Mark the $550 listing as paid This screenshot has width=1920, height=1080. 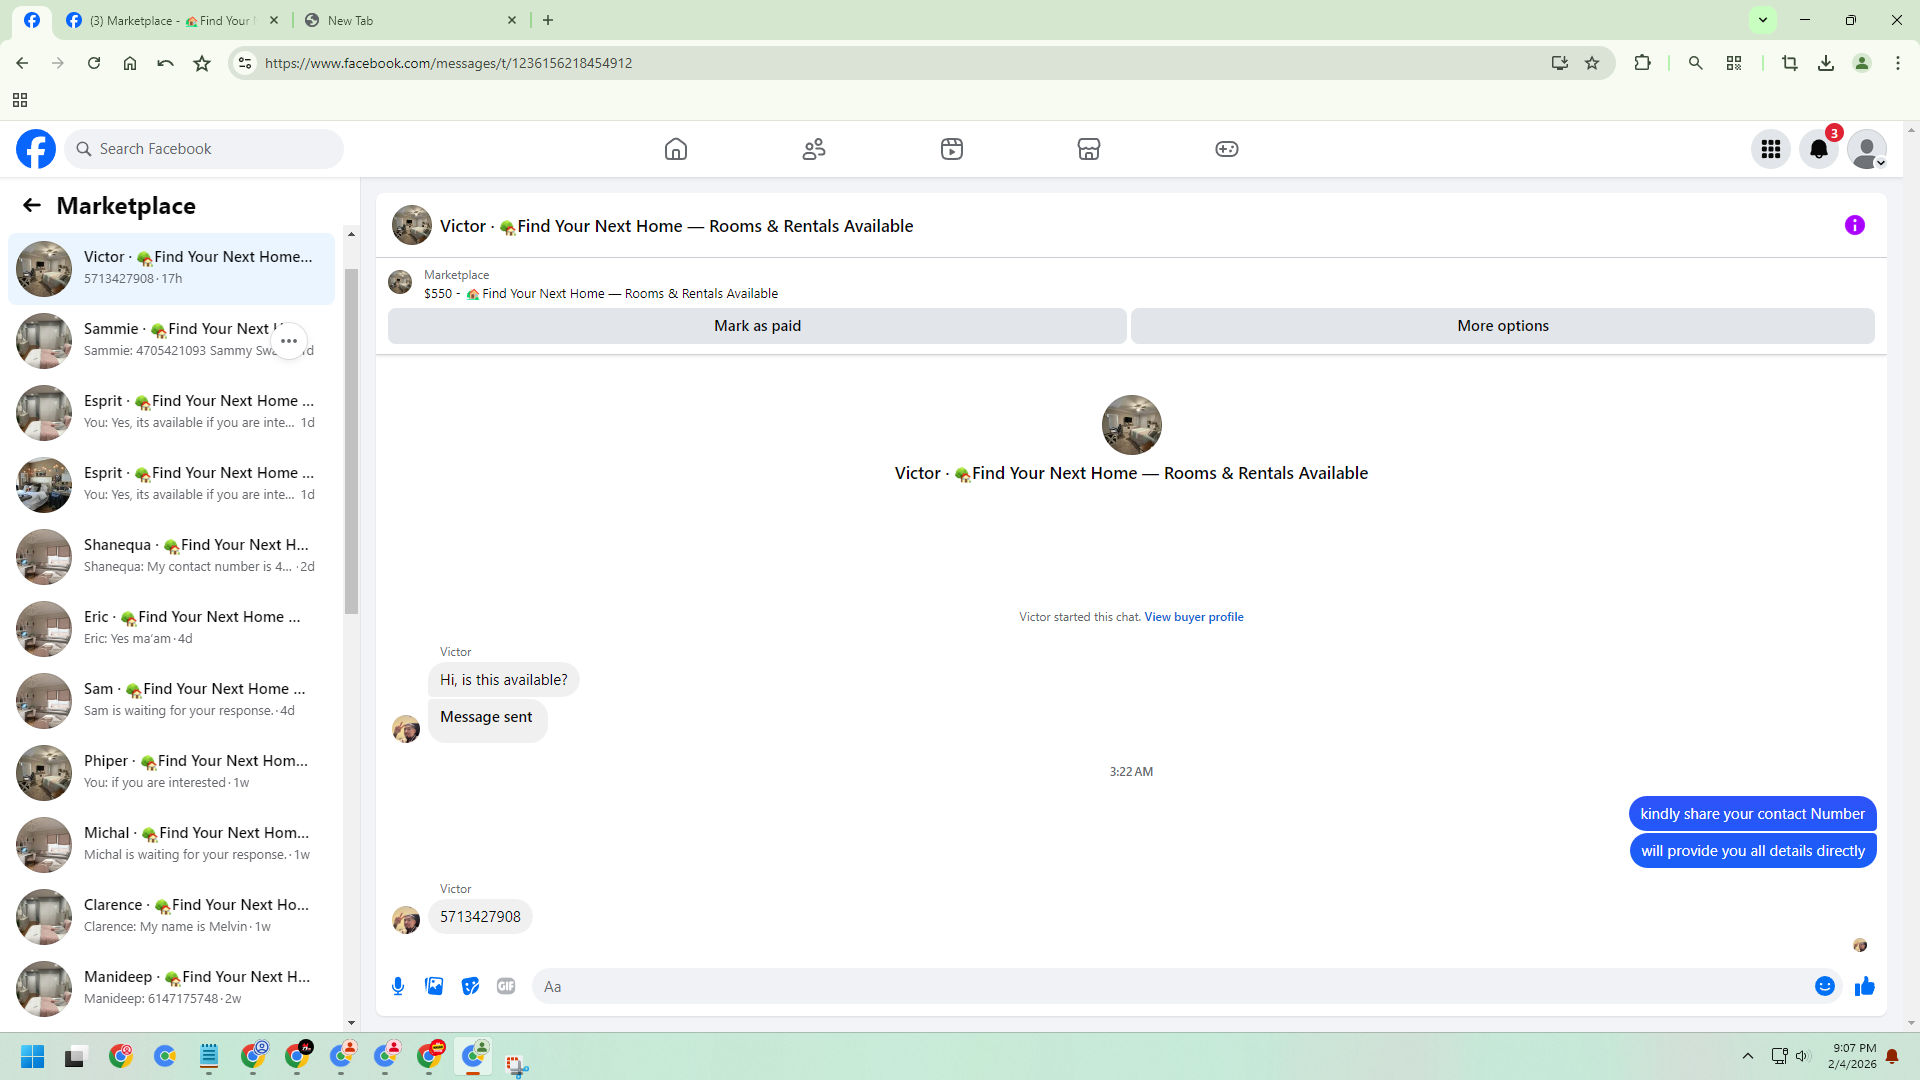click(757, 326)
